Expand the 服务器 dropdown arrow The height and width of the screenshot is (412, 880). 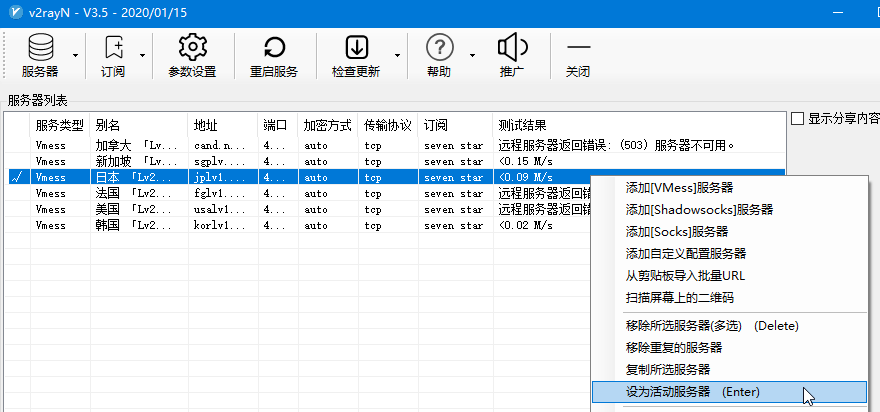[75, 55]
